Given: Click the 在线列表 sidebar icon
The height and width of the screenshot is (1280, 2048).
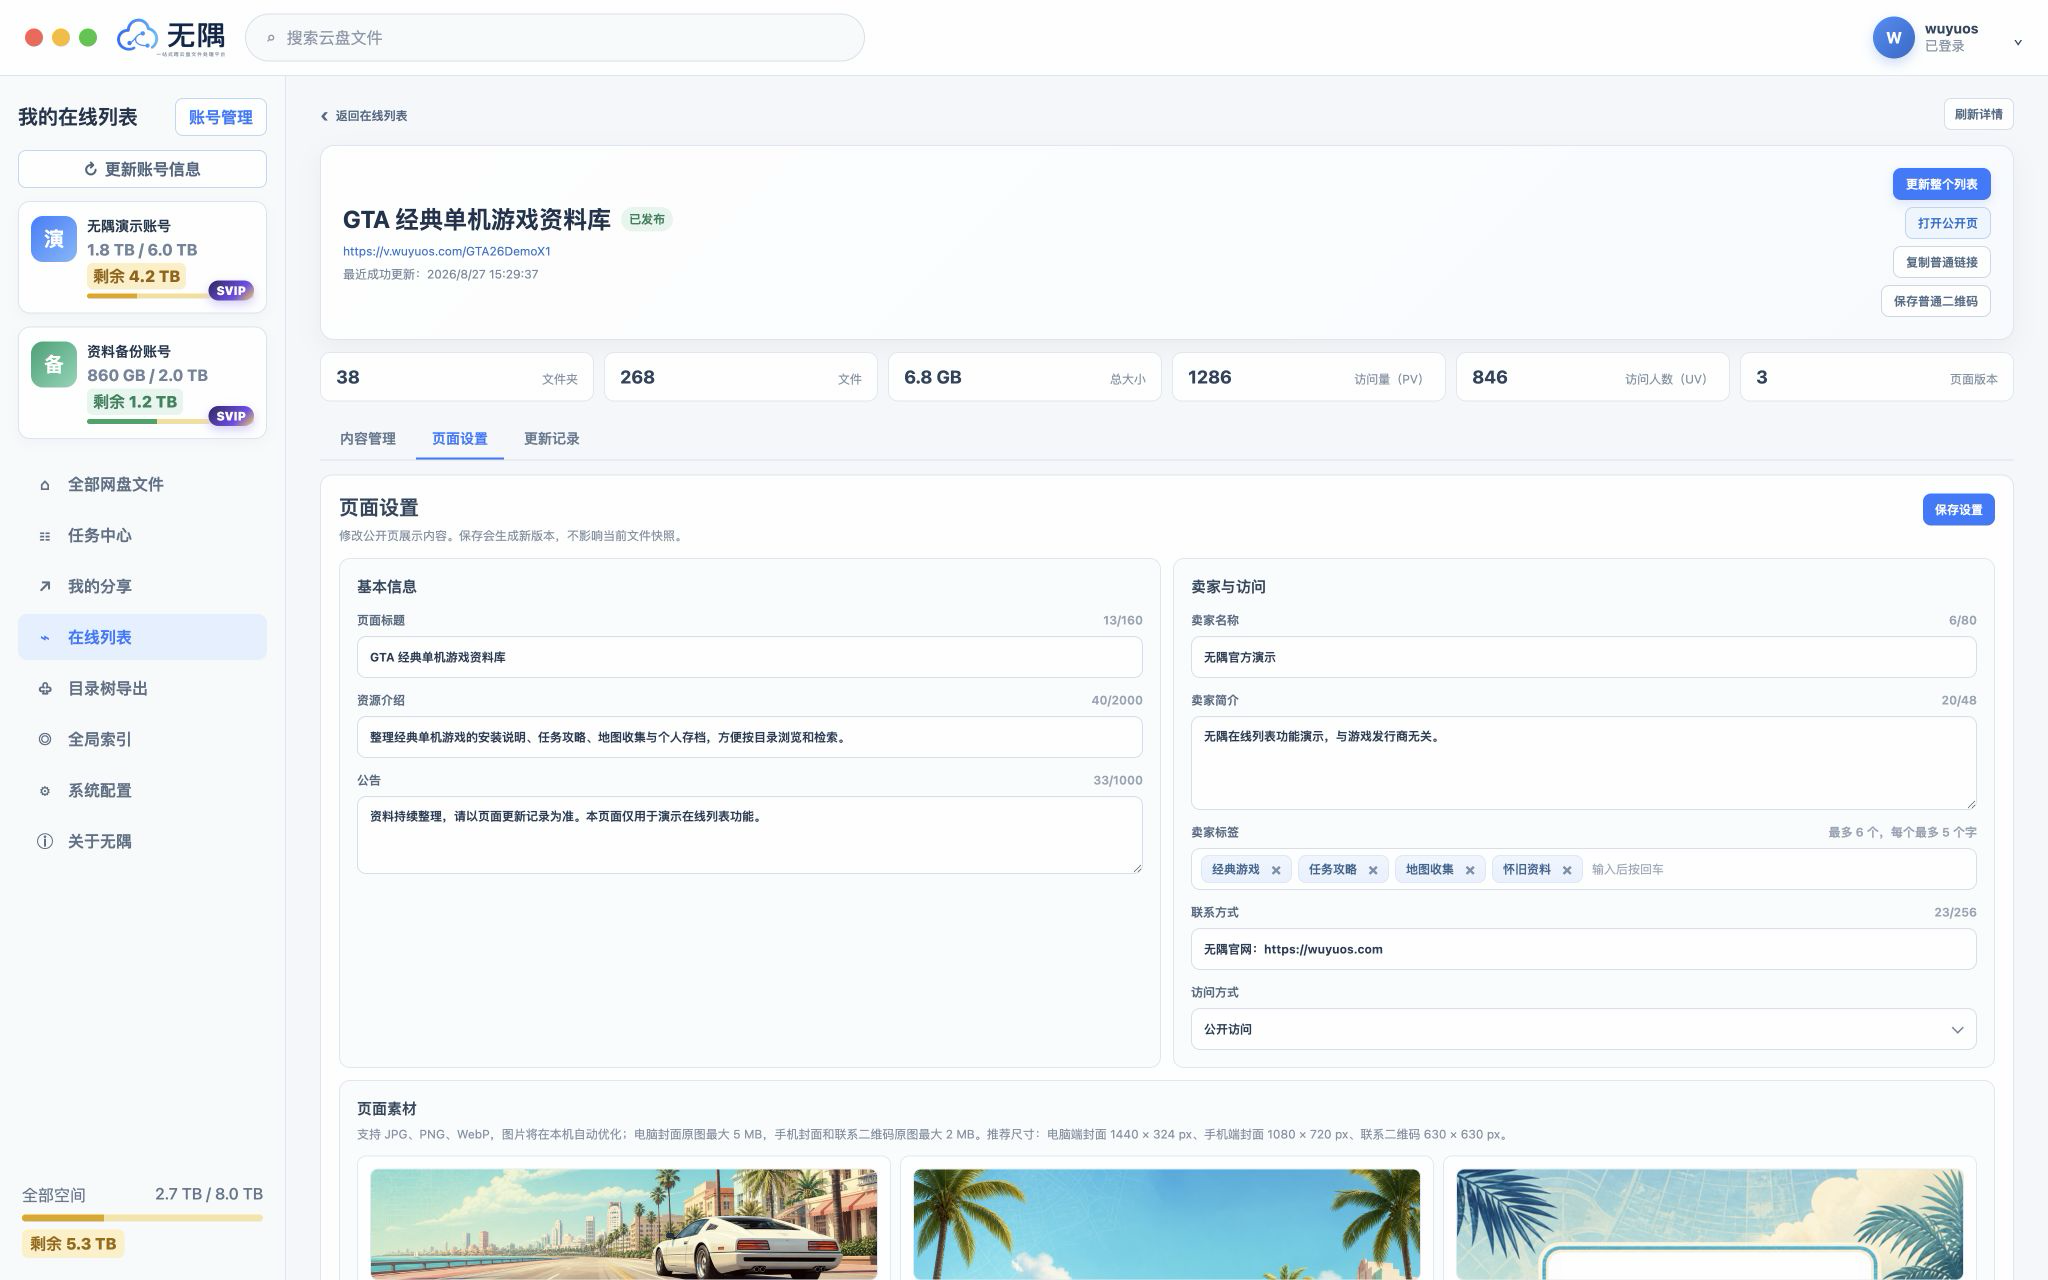Looking at the screenshot, I should tap(45, 638).
